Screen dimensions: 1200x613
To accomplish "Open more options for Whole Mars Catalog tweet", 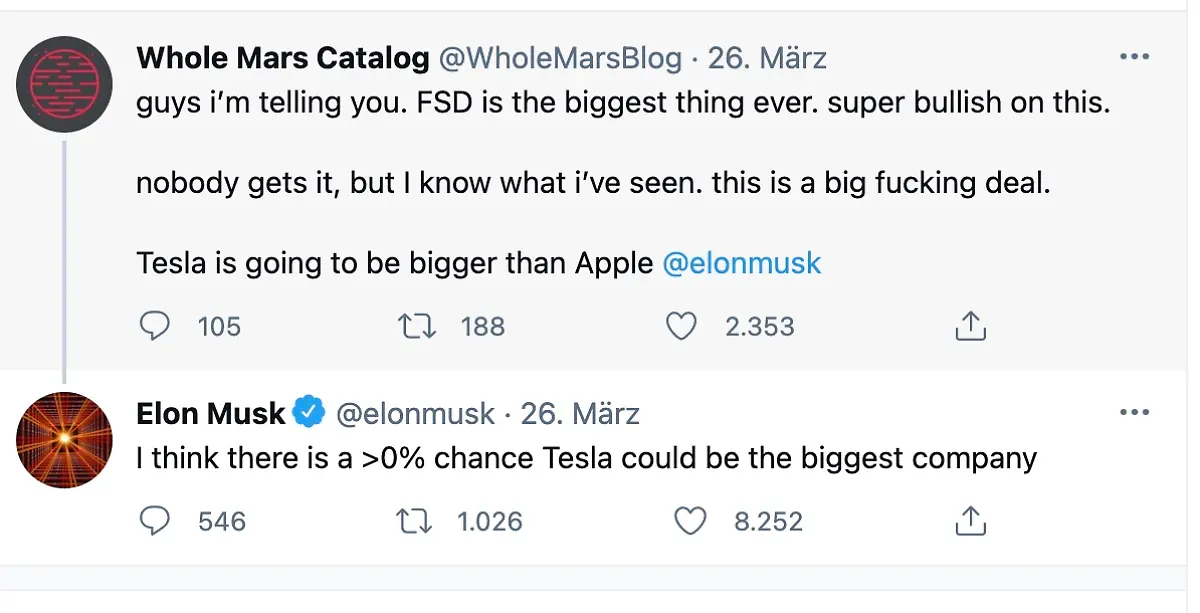I will (1134, 58).
